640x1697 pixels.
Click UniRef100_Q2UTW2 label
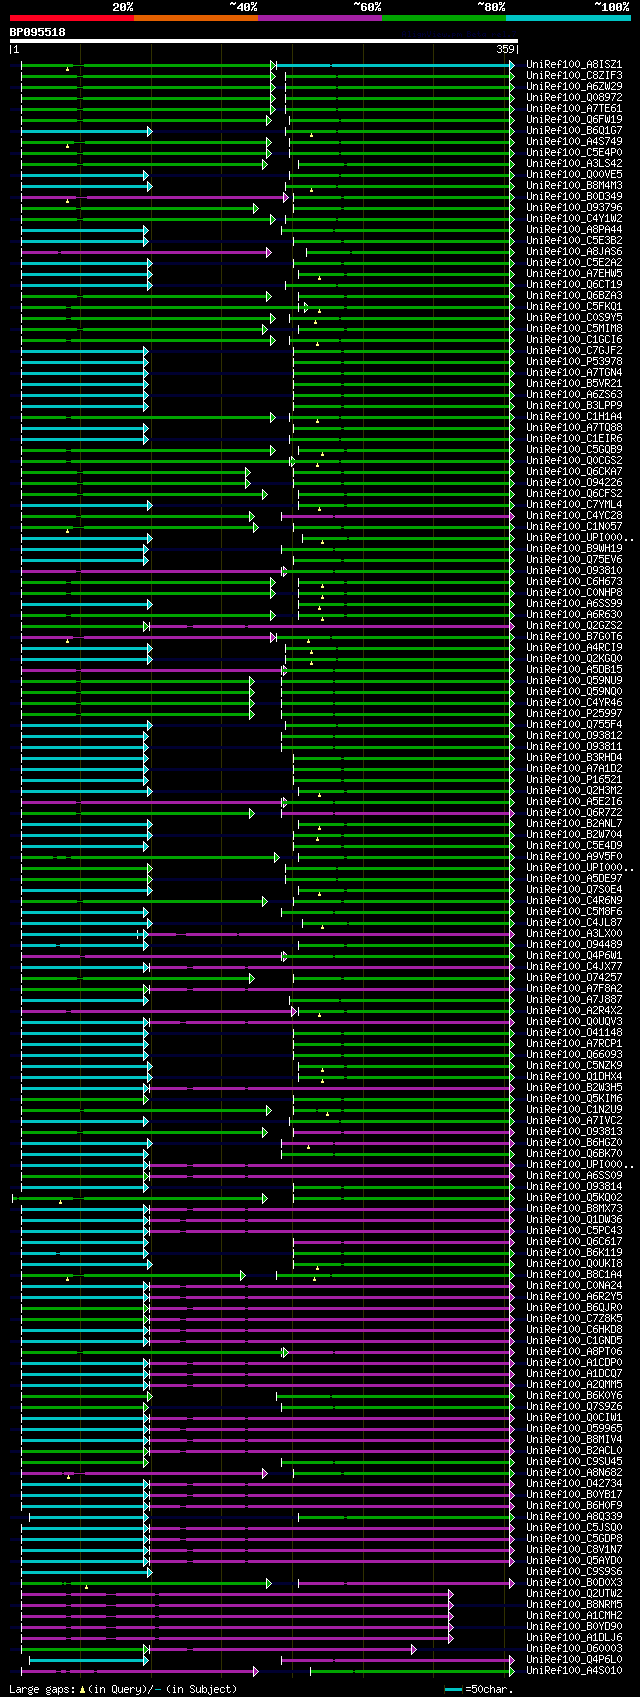tap(574, 1593)
